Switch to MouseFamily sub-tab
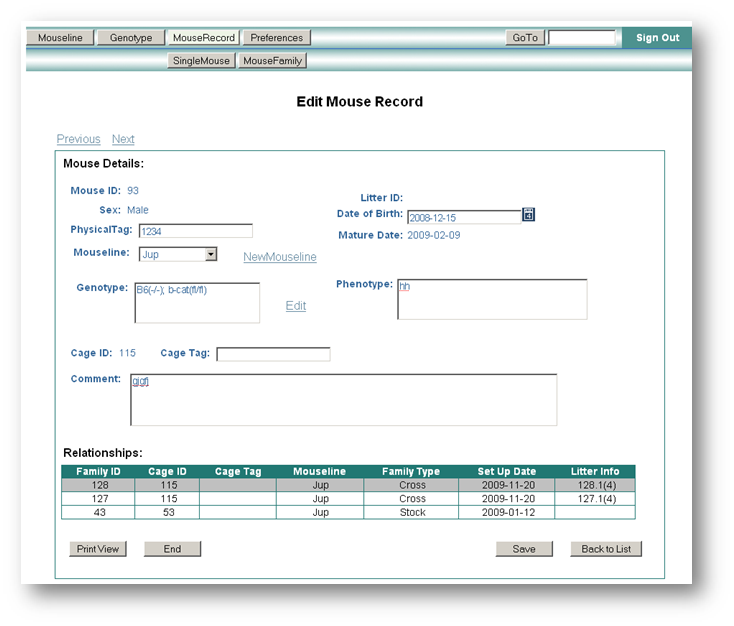 (273, 61)
